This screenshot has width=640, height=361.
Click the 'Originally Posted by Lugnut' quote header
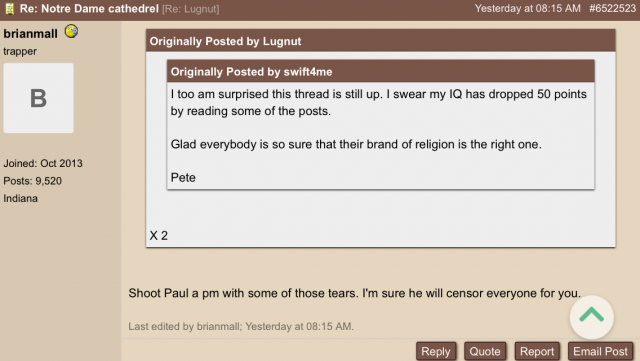pos(381,41)
